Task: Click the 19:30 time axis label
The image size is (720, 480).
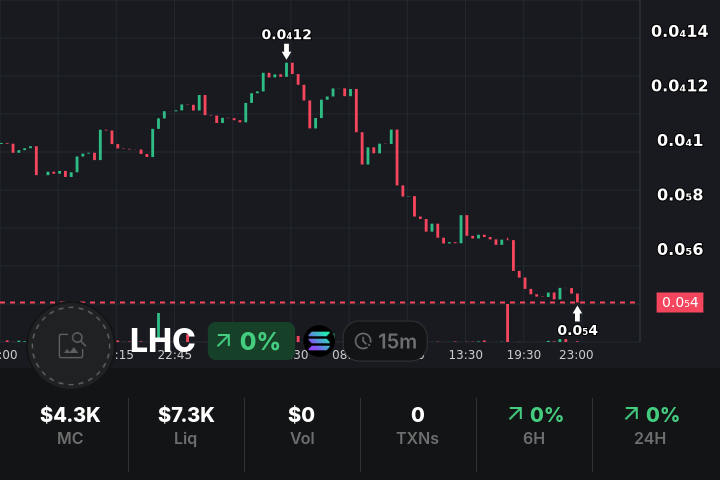Action: [524, 355]
